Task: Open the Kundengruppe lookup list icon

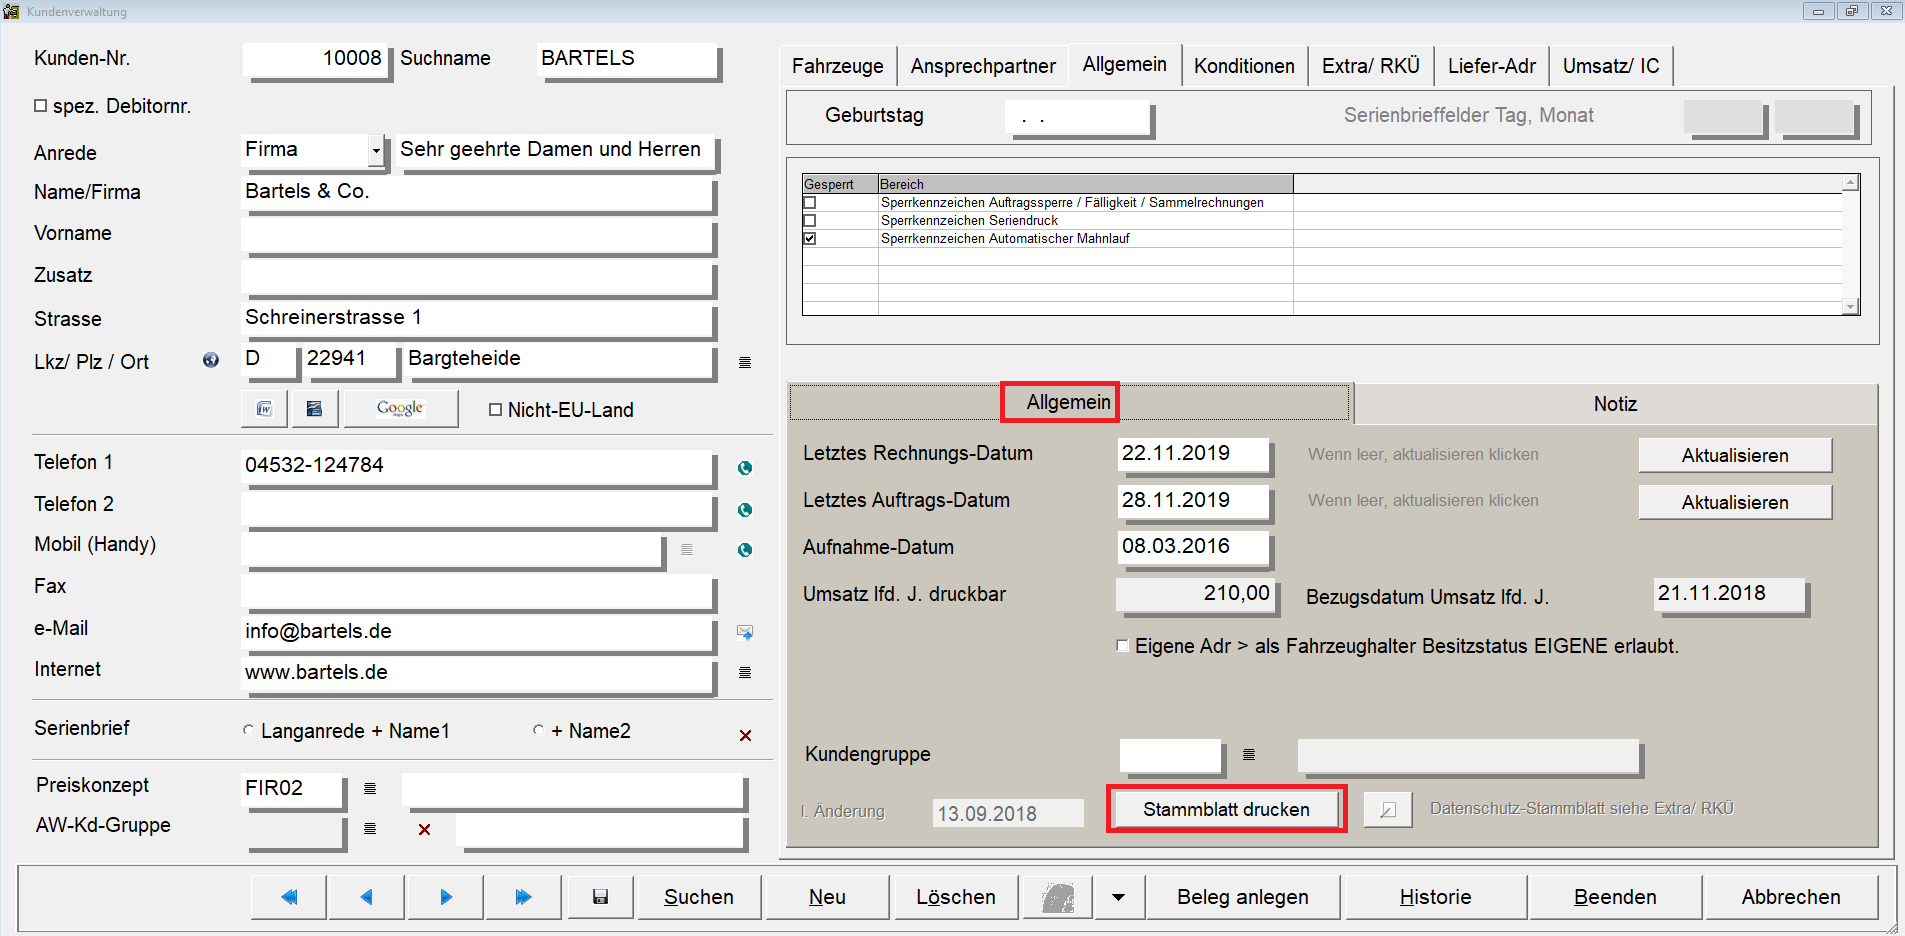Action: pos(1249,754)
